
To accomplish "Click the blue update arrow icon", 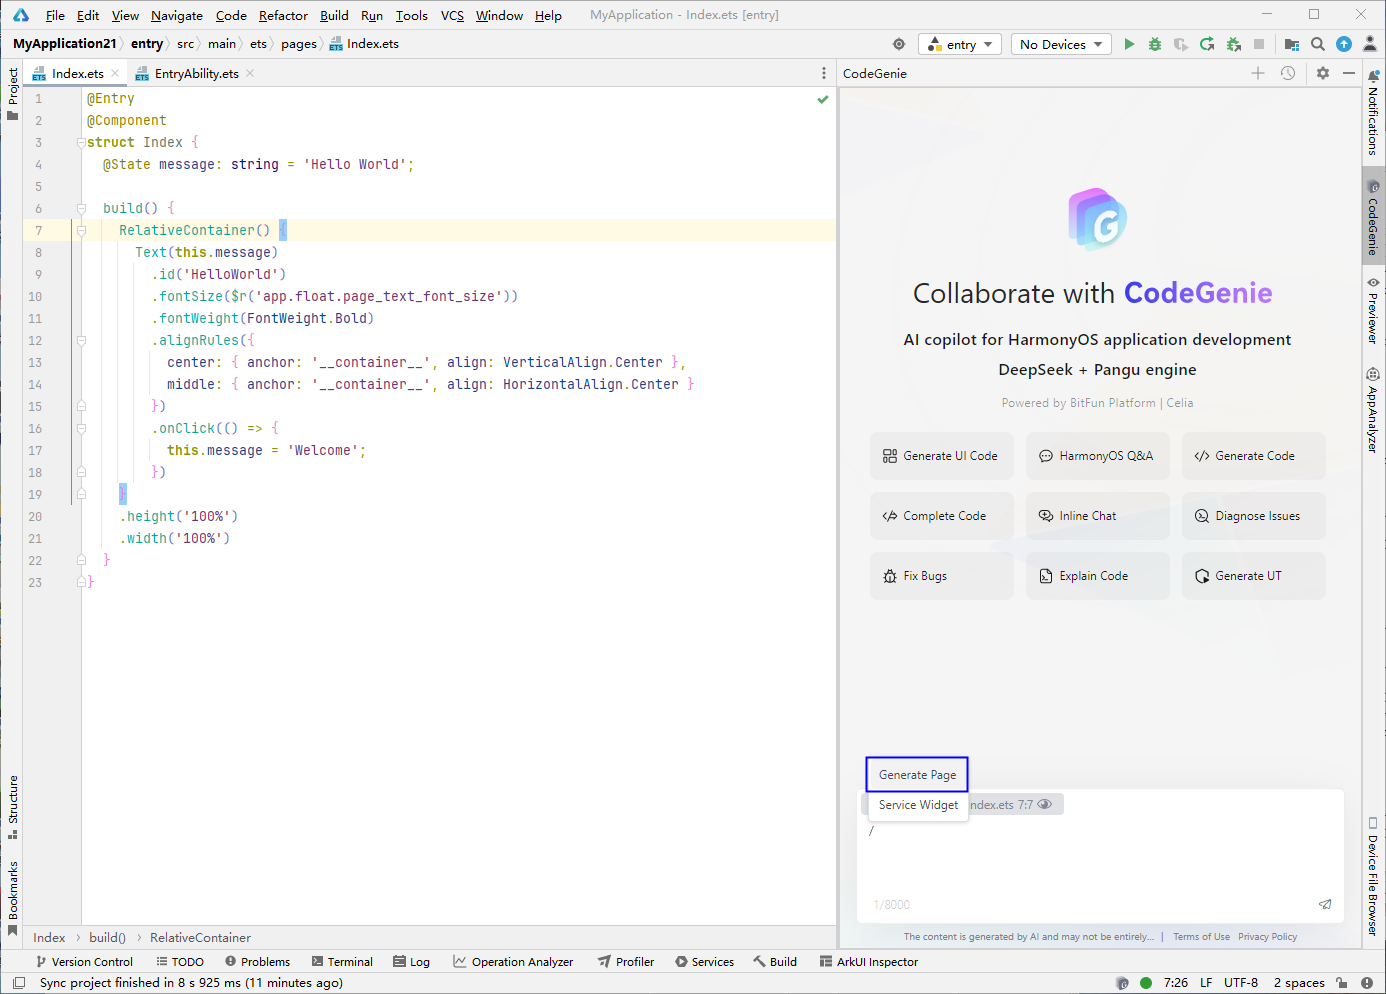I will coord(1344,44).
